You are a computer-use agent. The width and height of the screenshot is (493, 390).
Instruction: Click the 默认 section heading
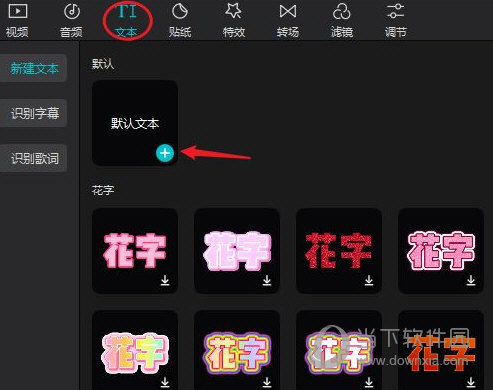(103, 64)
